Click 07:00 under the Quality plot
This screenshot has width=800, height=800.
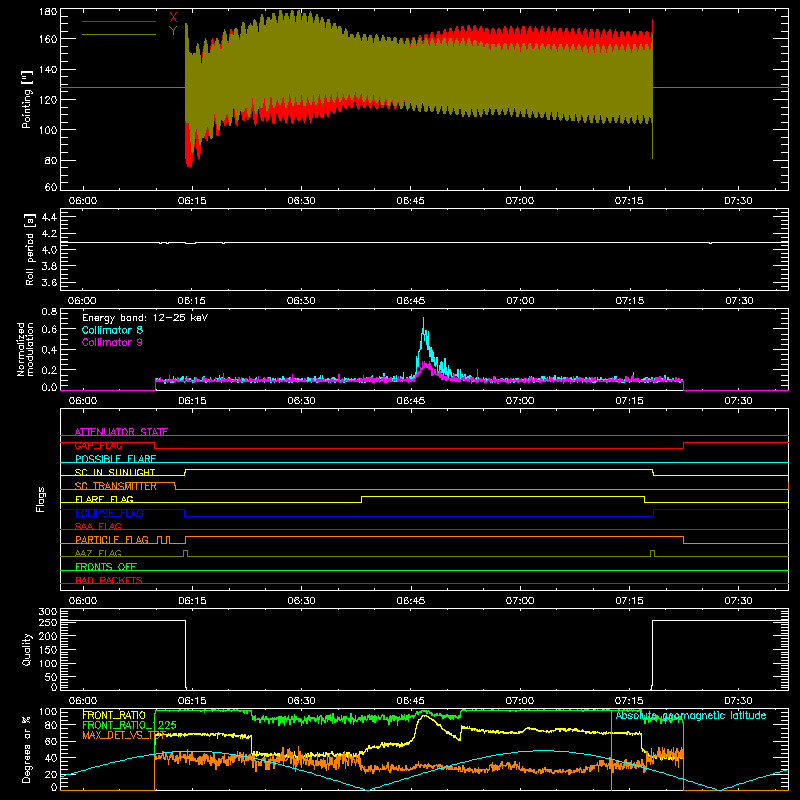[520, 701]
